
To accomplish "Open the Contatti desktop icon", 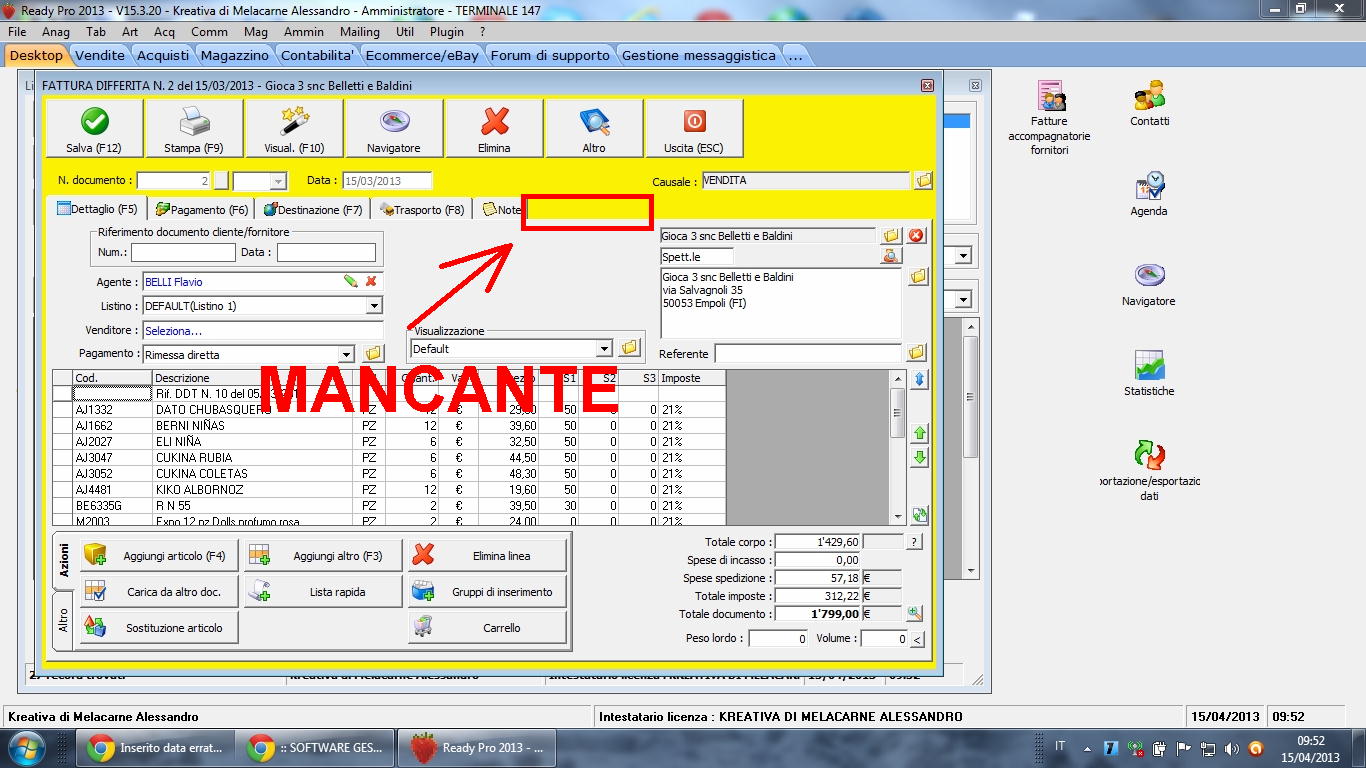I will point(1149,104).
